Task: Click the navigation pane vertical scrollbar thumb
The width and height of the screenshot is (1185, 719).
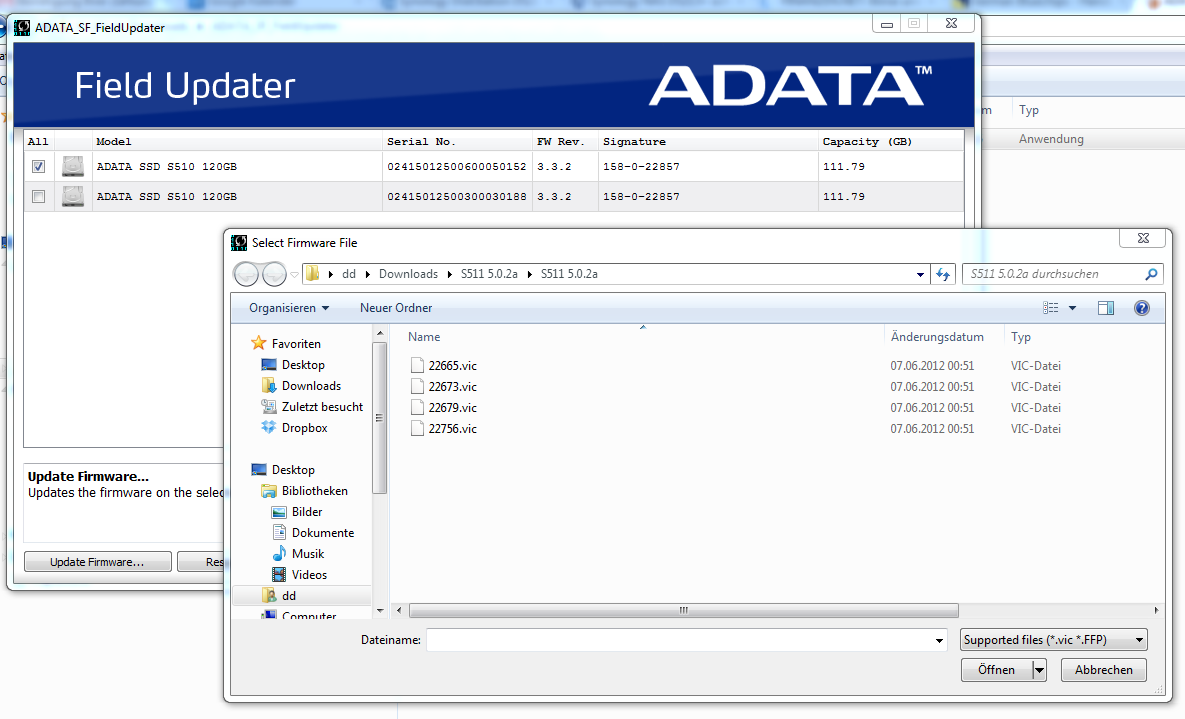Action: tap(380, 417)
